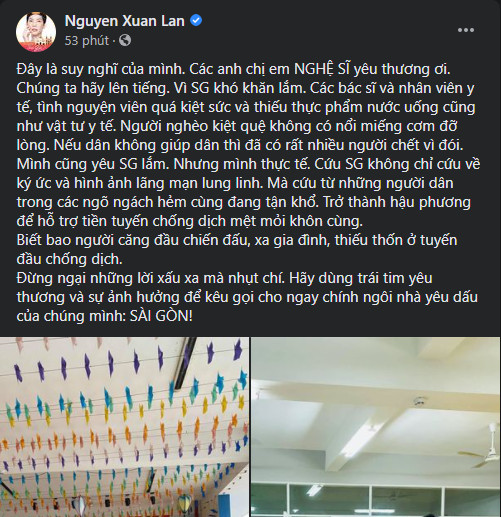Click the line starting "Biết bao người căng đầu"

[237, 240]
